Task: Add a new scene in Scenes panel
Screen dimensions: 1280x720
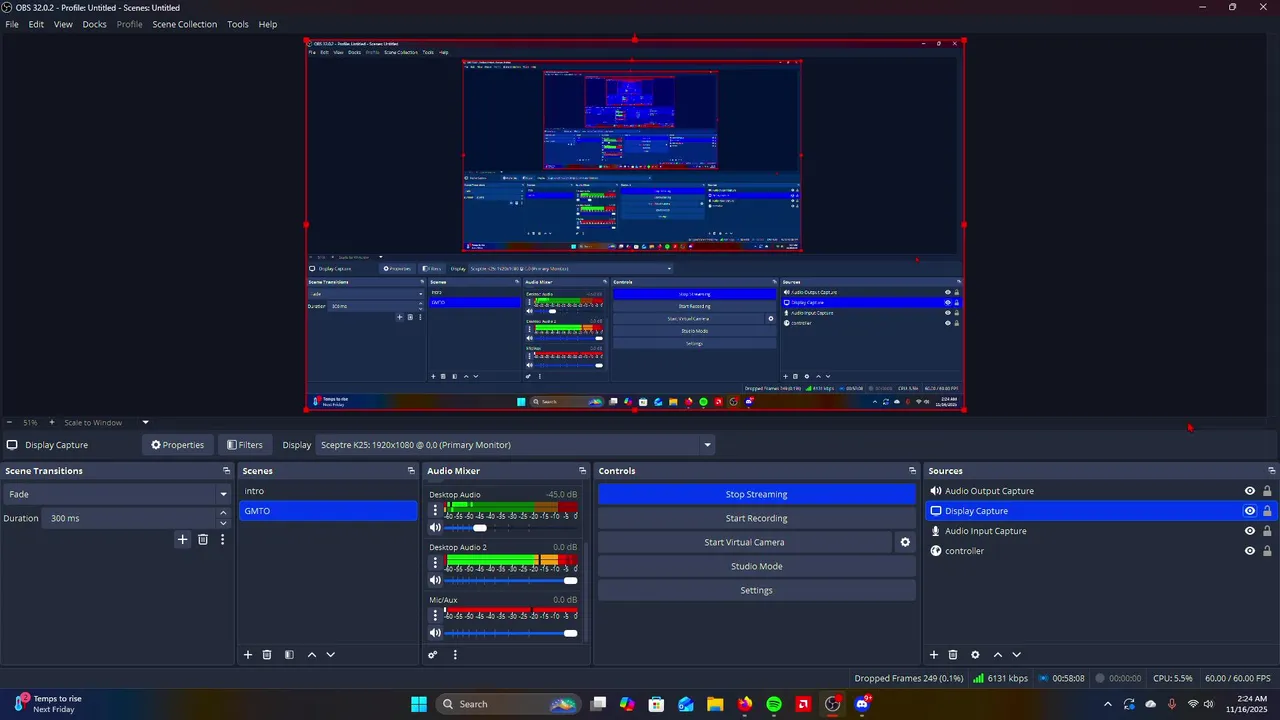Action: click(x=248, y=655)
